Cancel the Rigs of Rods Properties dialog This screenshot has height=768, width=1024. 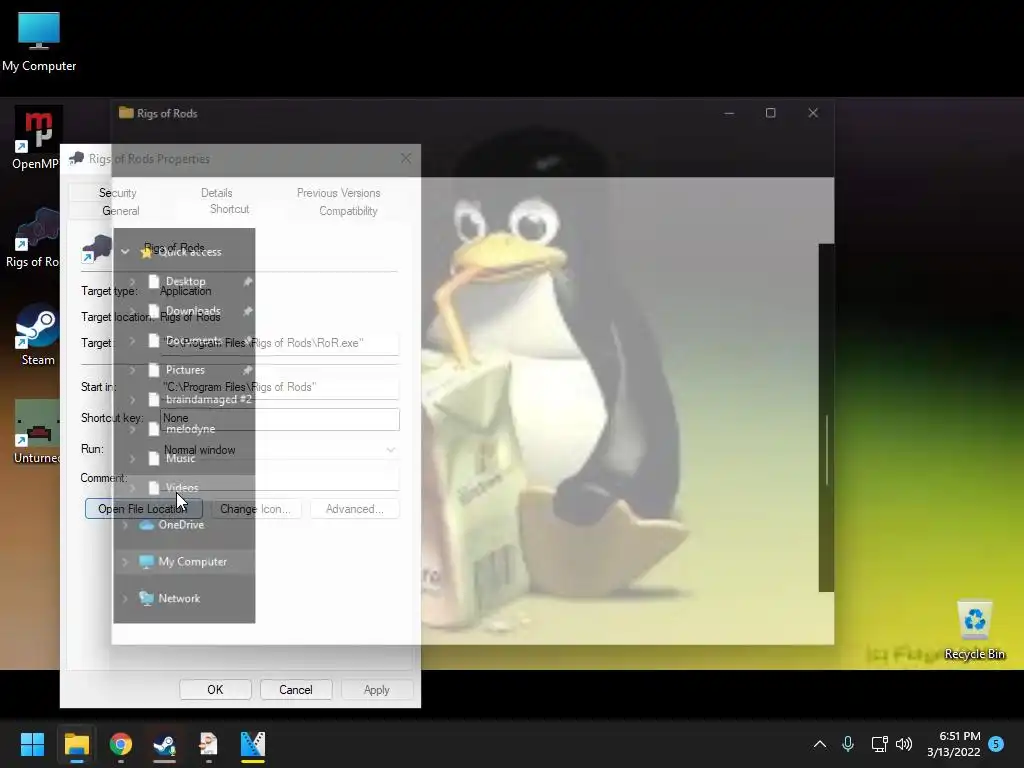(x=296, y=690)
